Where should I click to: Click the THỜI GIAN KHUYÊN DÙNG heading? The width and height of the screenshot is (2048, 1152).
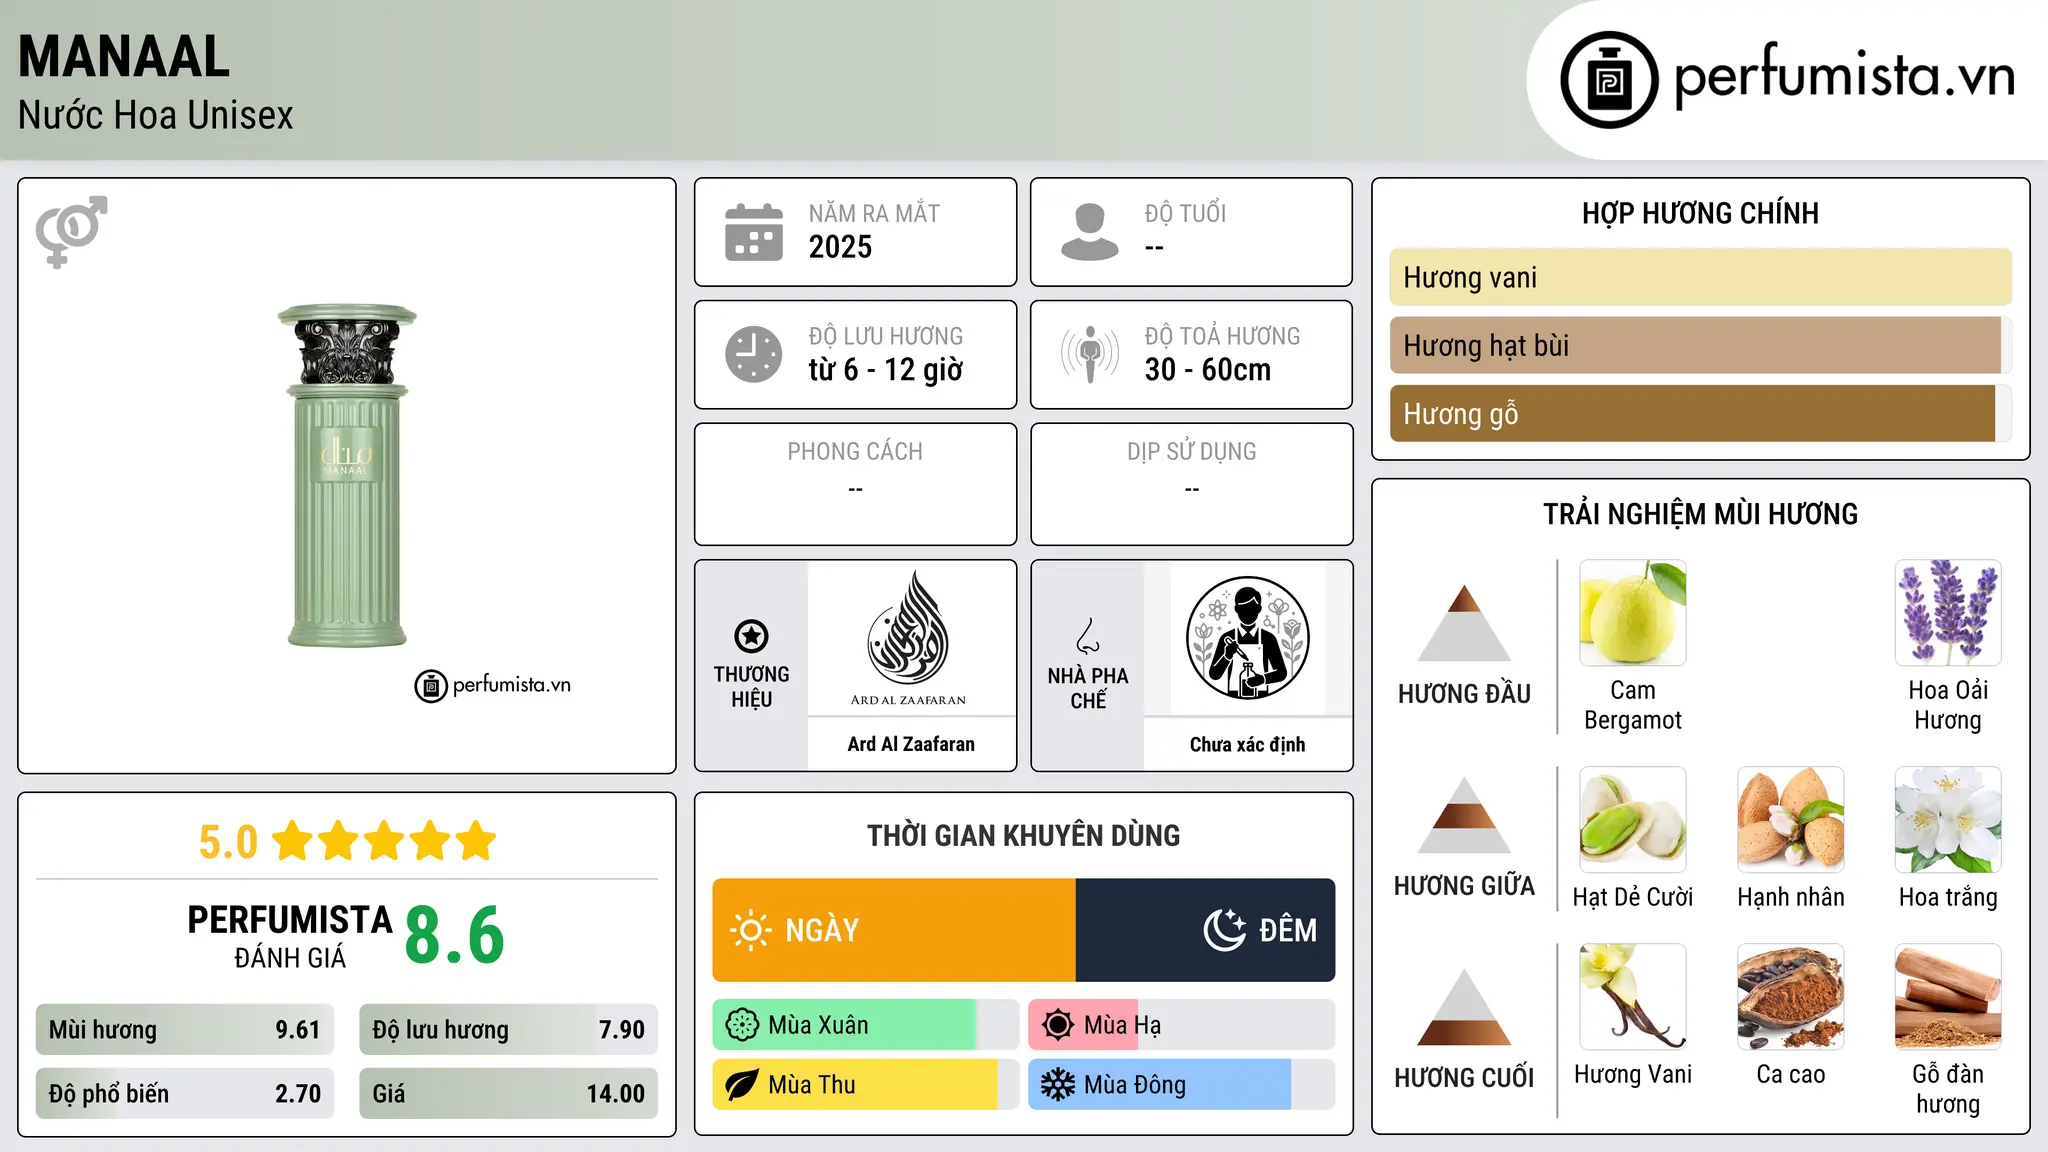1023,835
